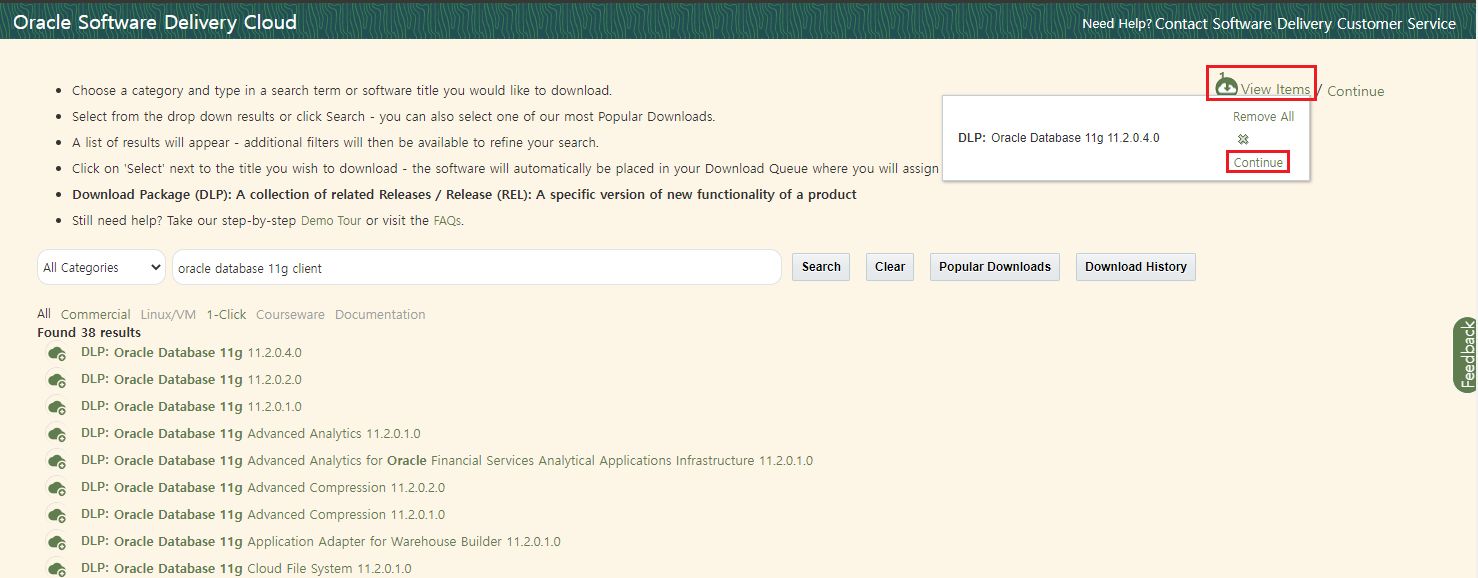Open the FAQs link
Image resolution: width=1478 pixels, height=578 pixels.
[x=447, y=221]
